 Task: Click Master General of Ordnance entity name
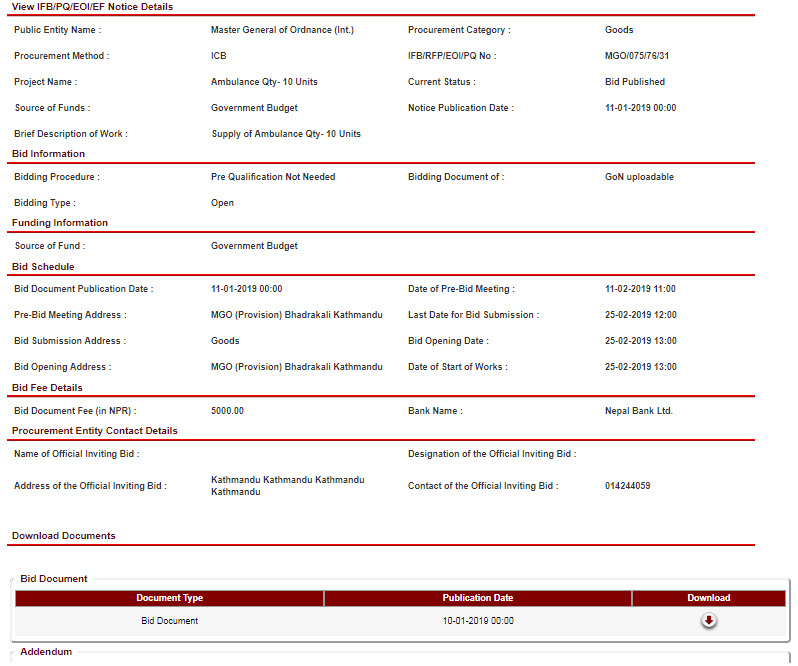(x=282, y=30)
